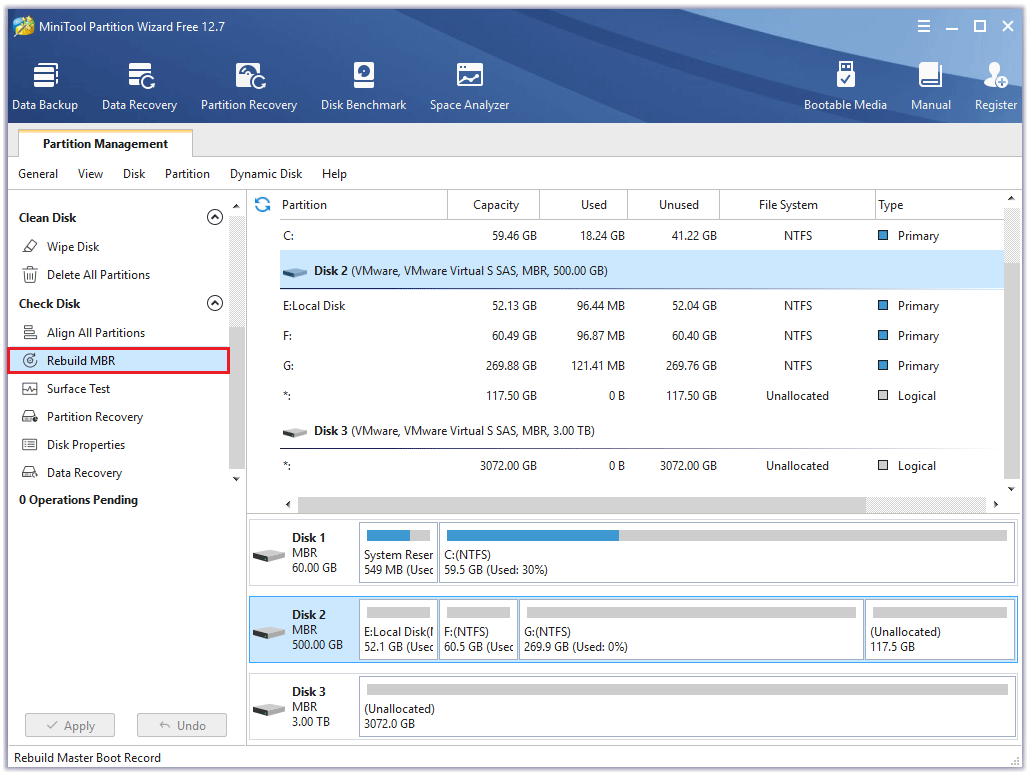Click the Type column header
This screenshot has height=775, width=1029.
[939, 205]
